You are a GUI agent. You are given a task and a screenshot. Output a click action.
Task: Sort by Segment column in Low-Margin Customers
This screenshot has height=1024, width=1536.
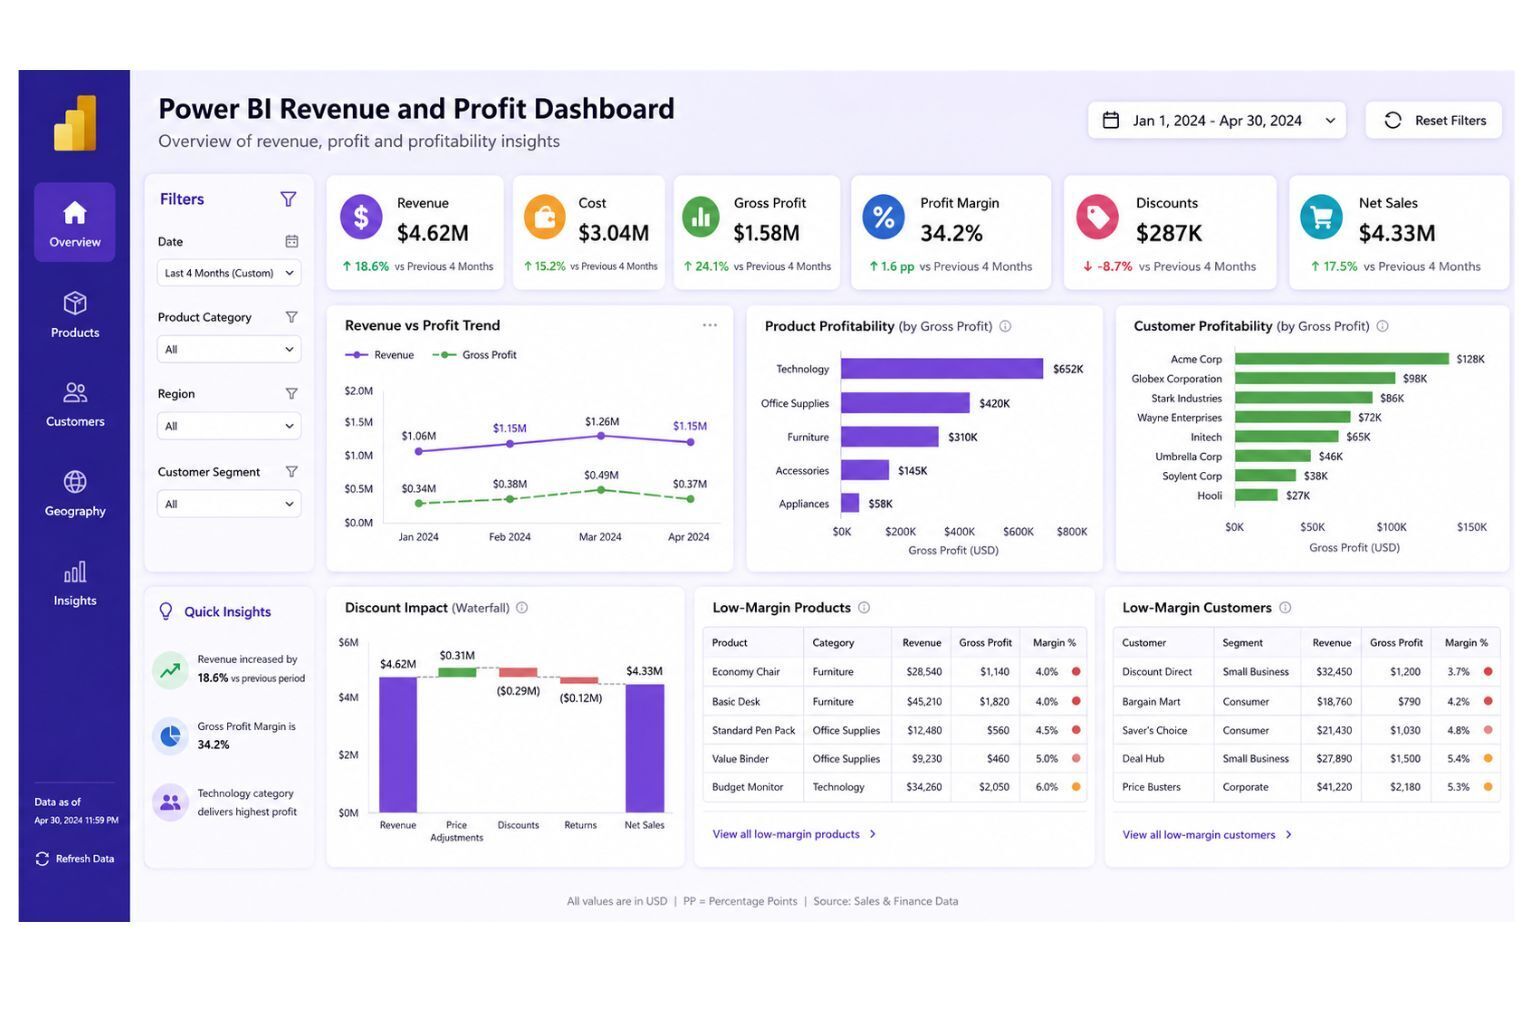1242,643
